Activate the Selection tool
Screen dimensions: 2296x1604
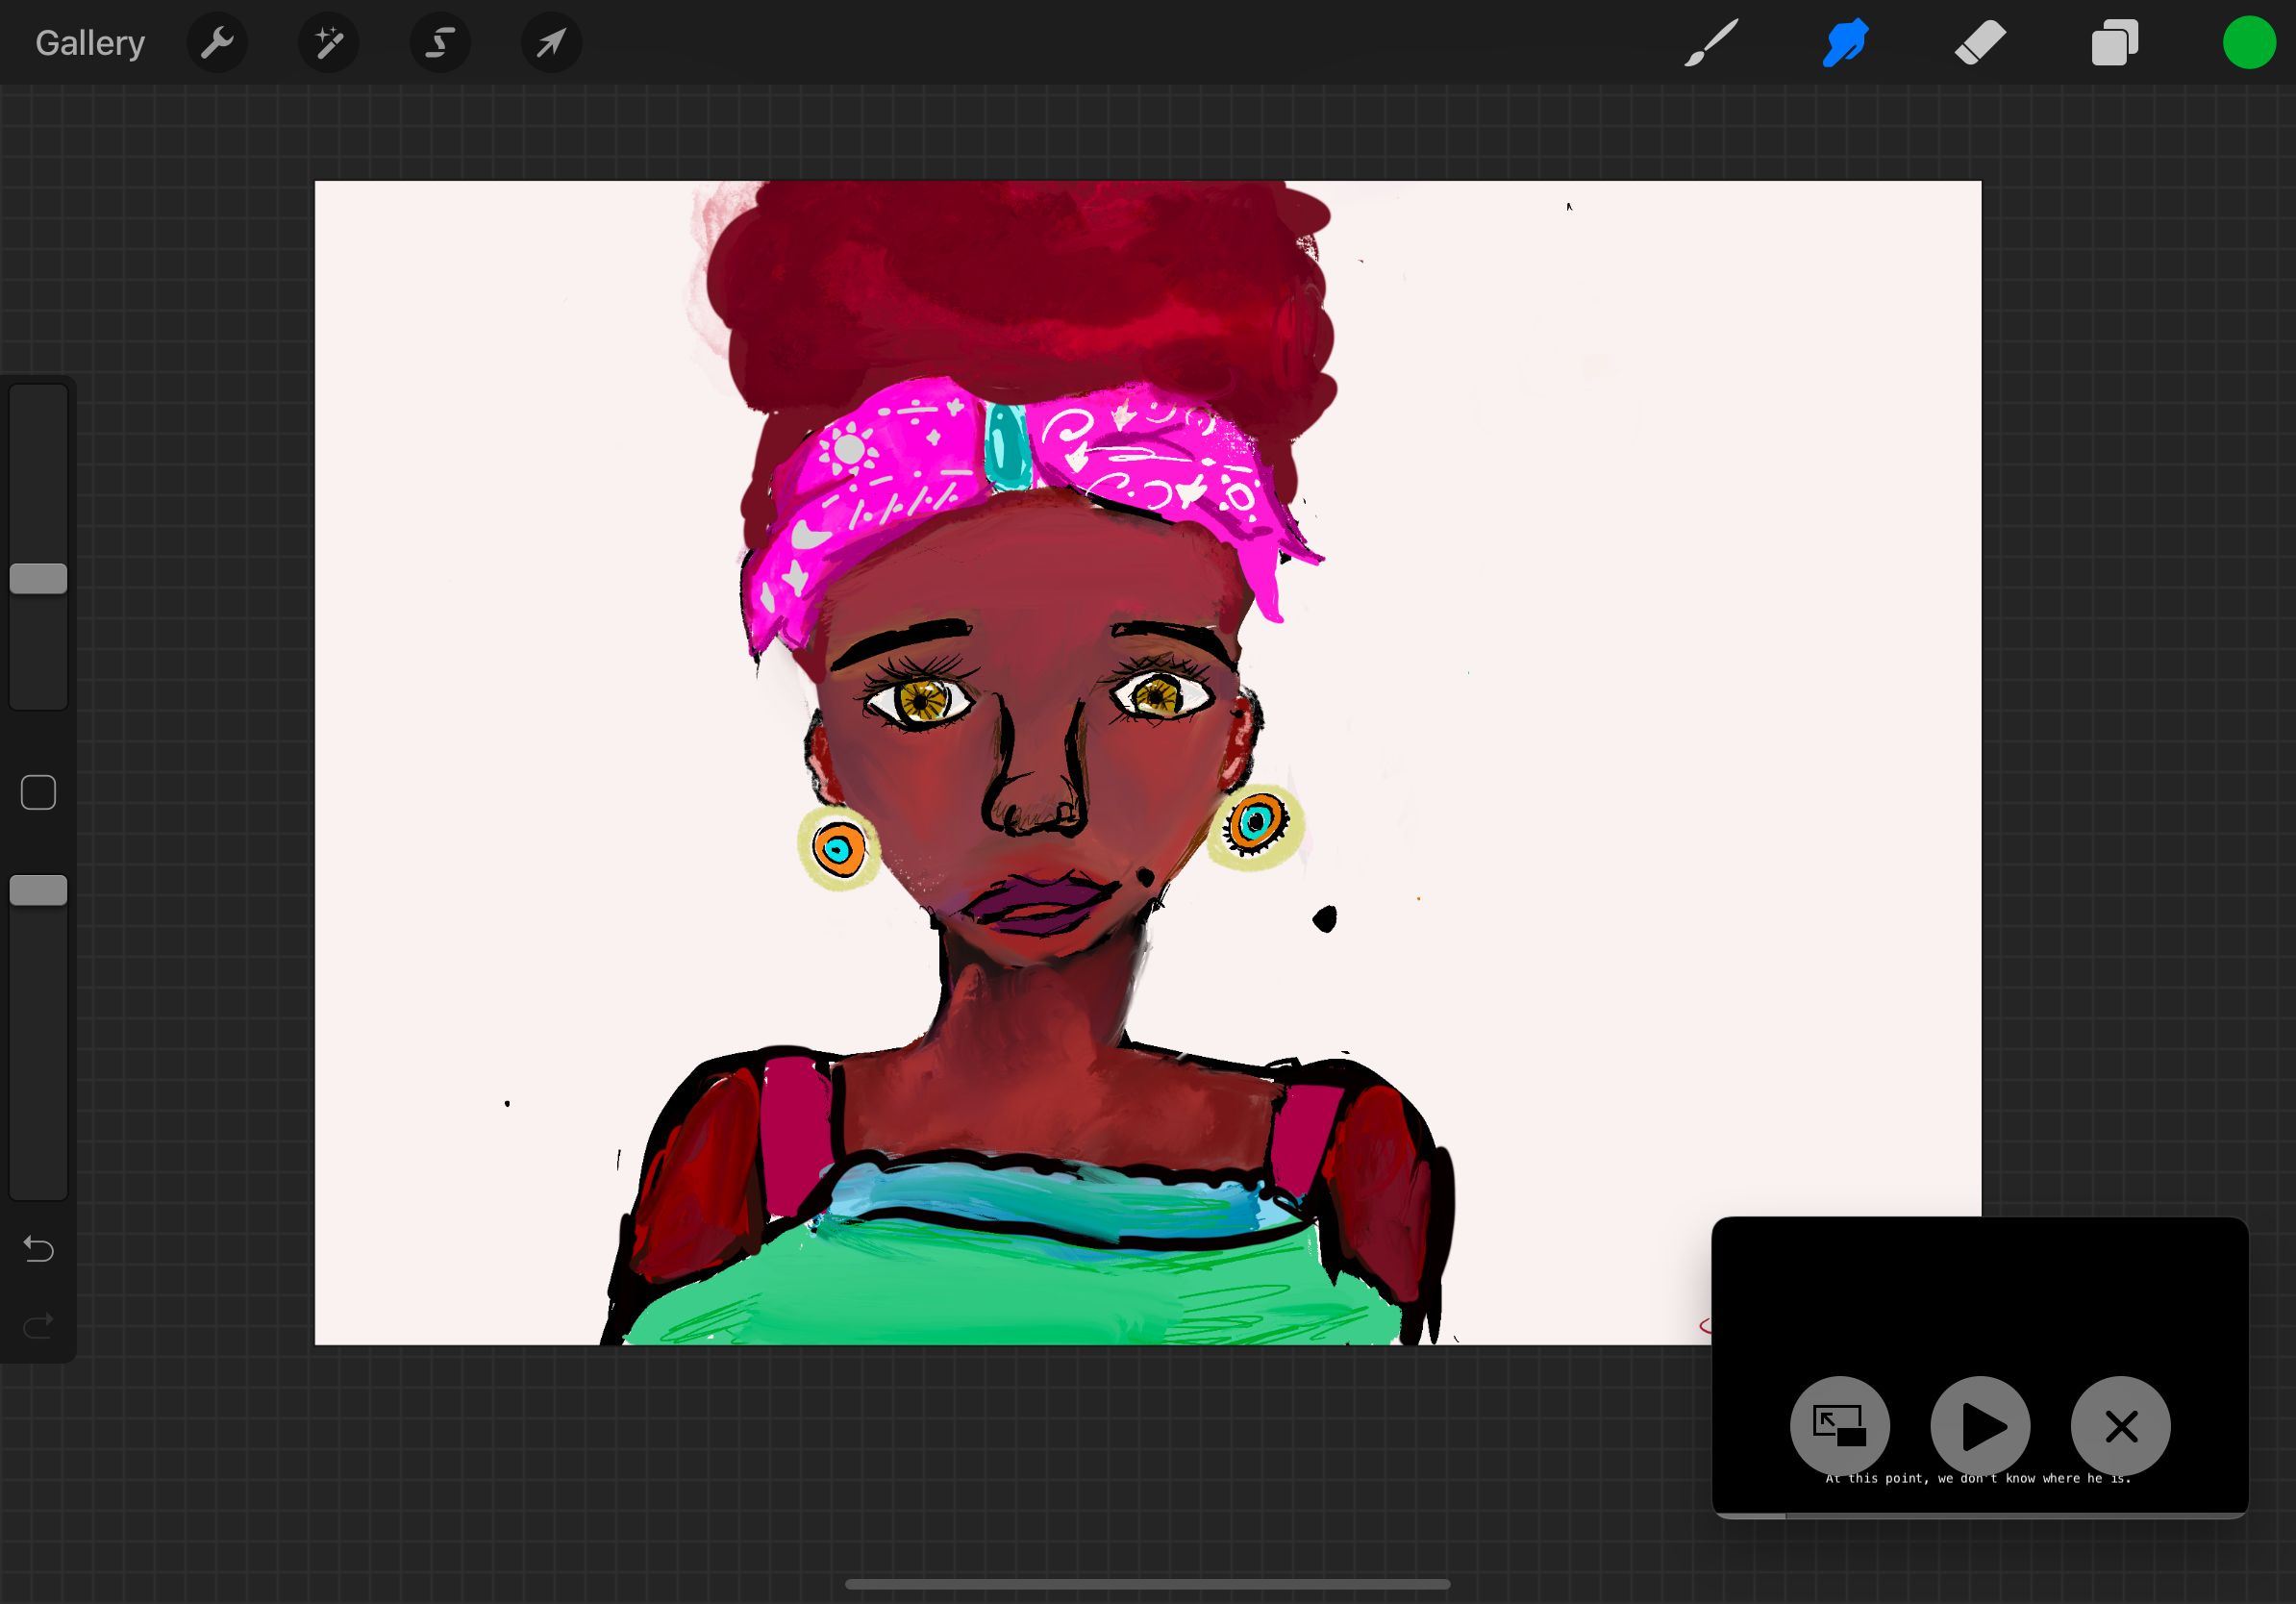pyautogui.click(x=440, y=43)
